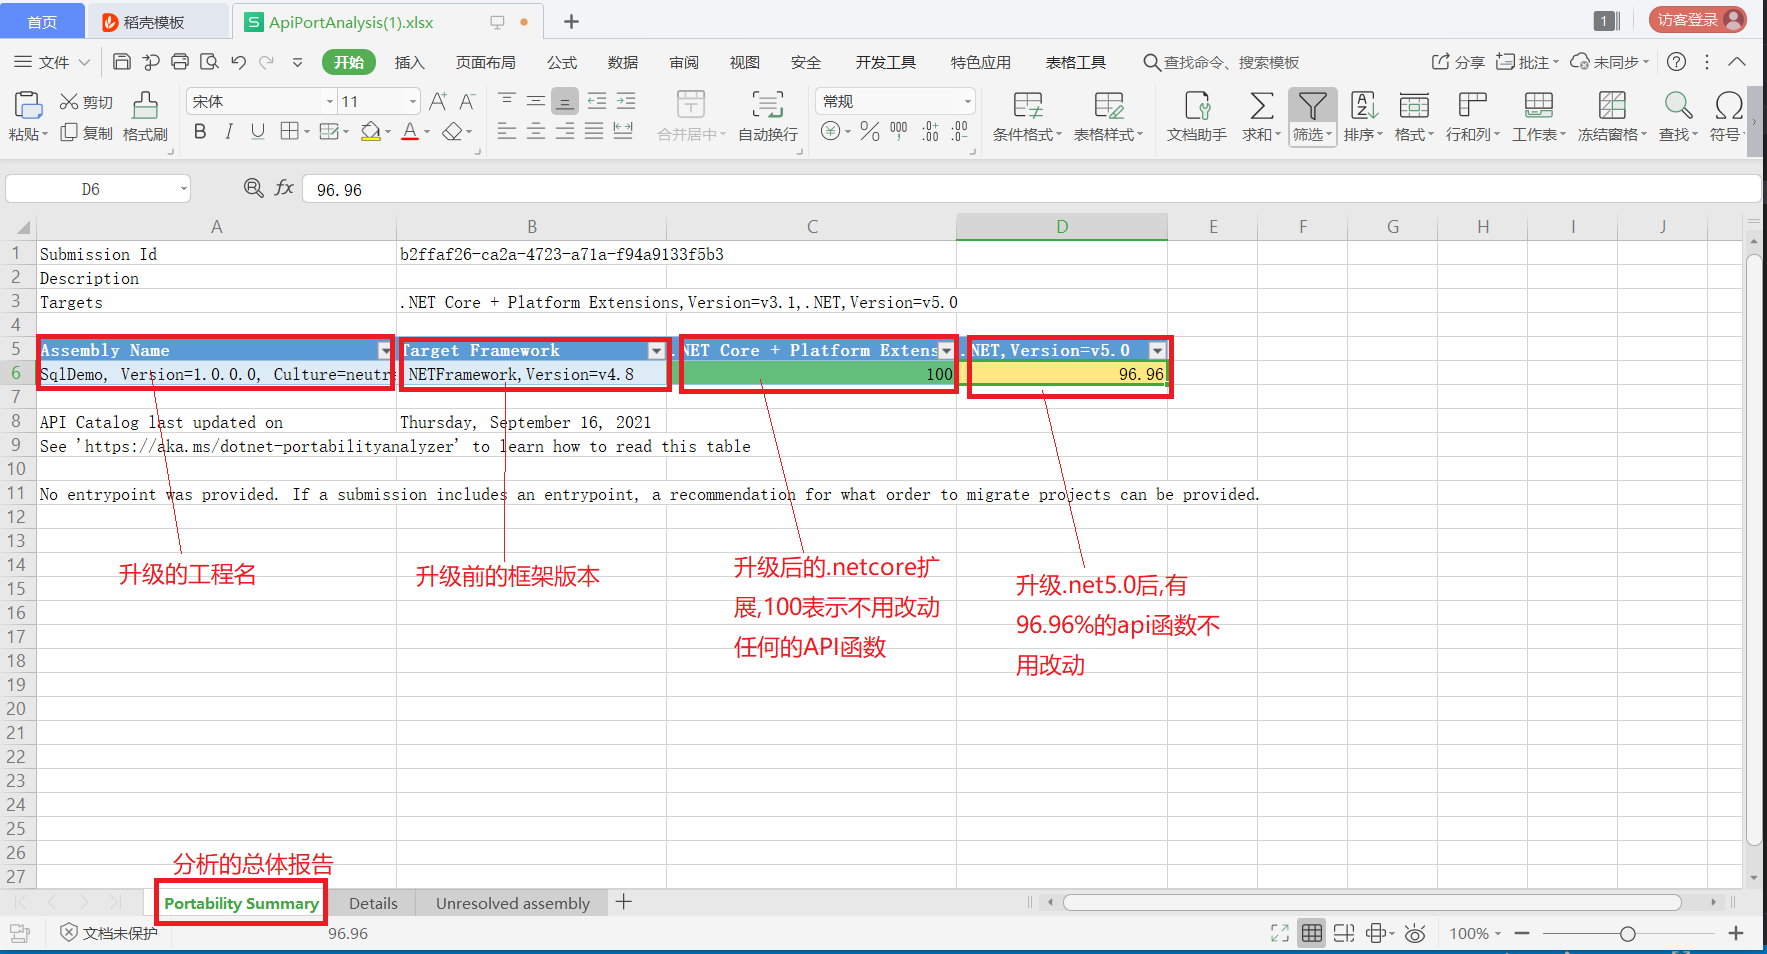This screenshot has height=954, width=1767.
Task: Open Assembly Name filter dropdown
Action: coord(384,350)
